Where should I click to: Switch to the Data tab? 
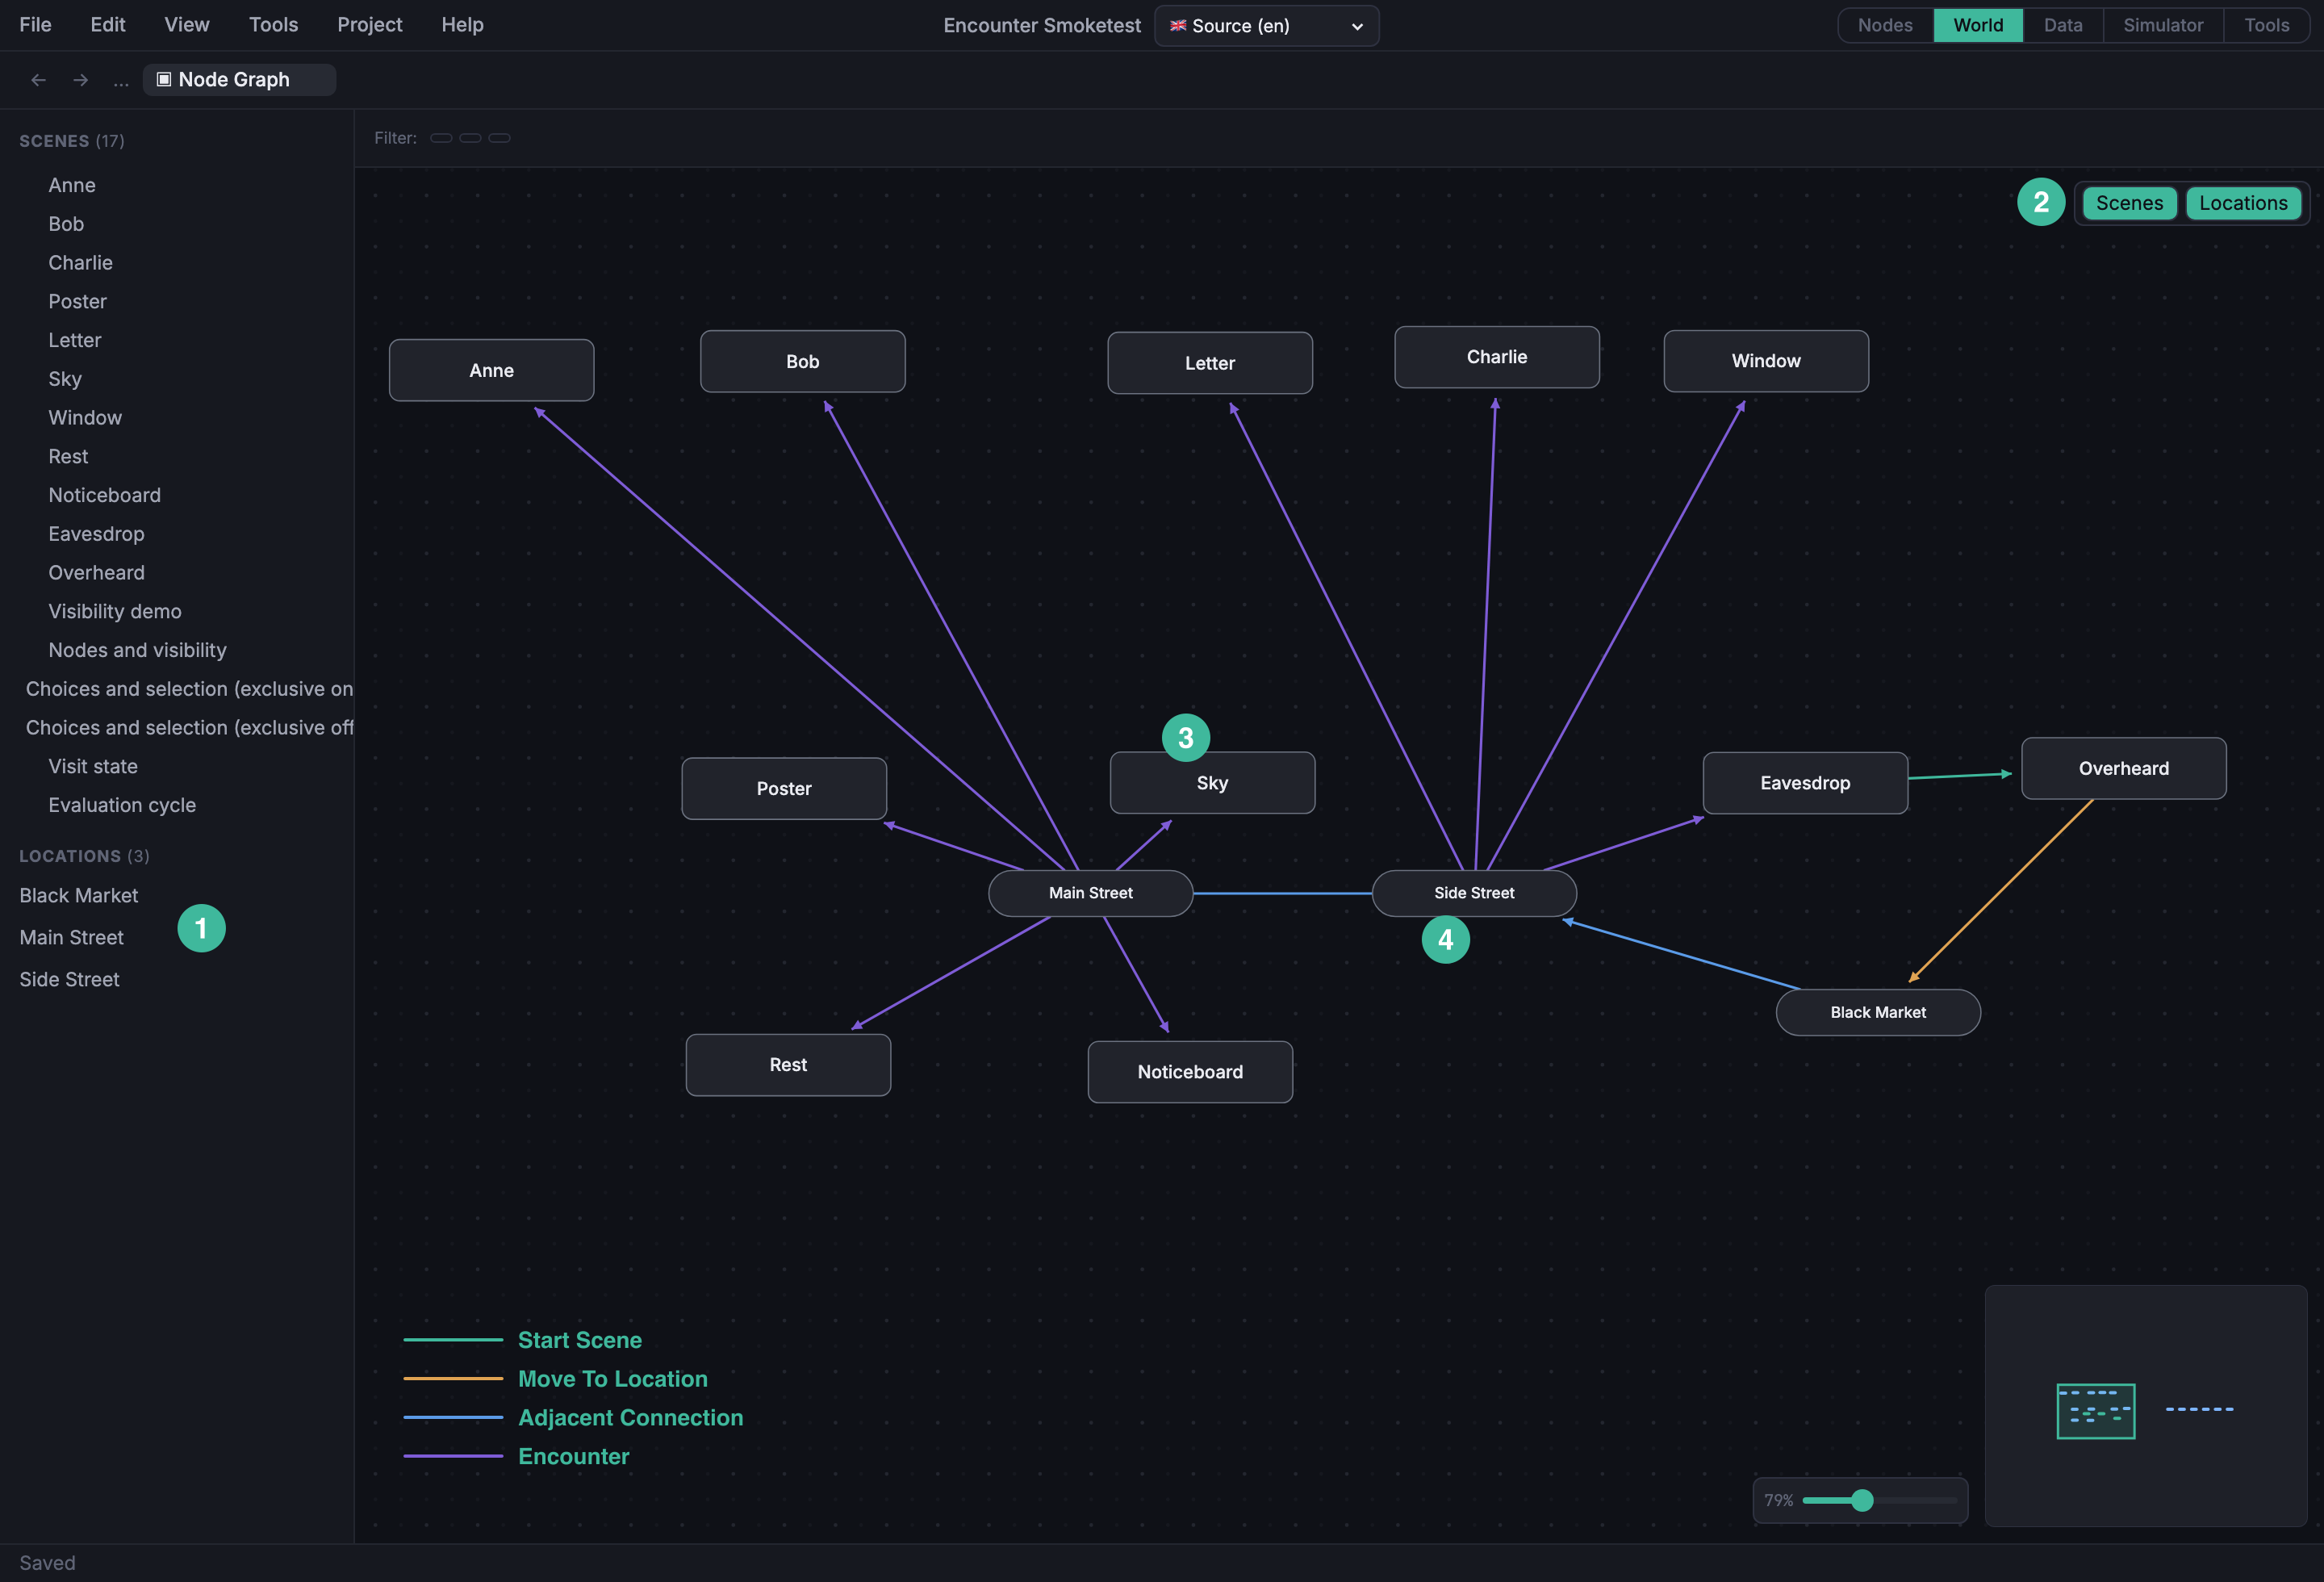point(2063,25)
